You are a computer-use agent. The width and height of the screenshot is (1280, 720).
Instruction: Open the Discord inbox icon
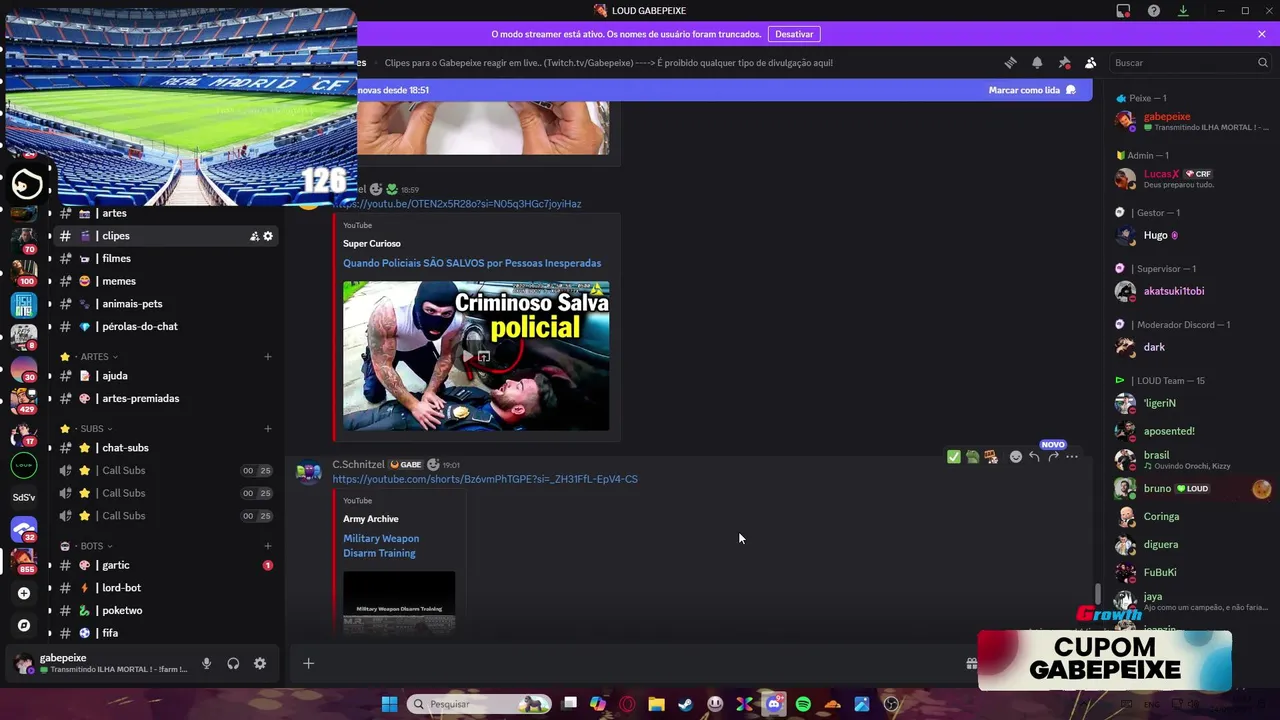1123,11
